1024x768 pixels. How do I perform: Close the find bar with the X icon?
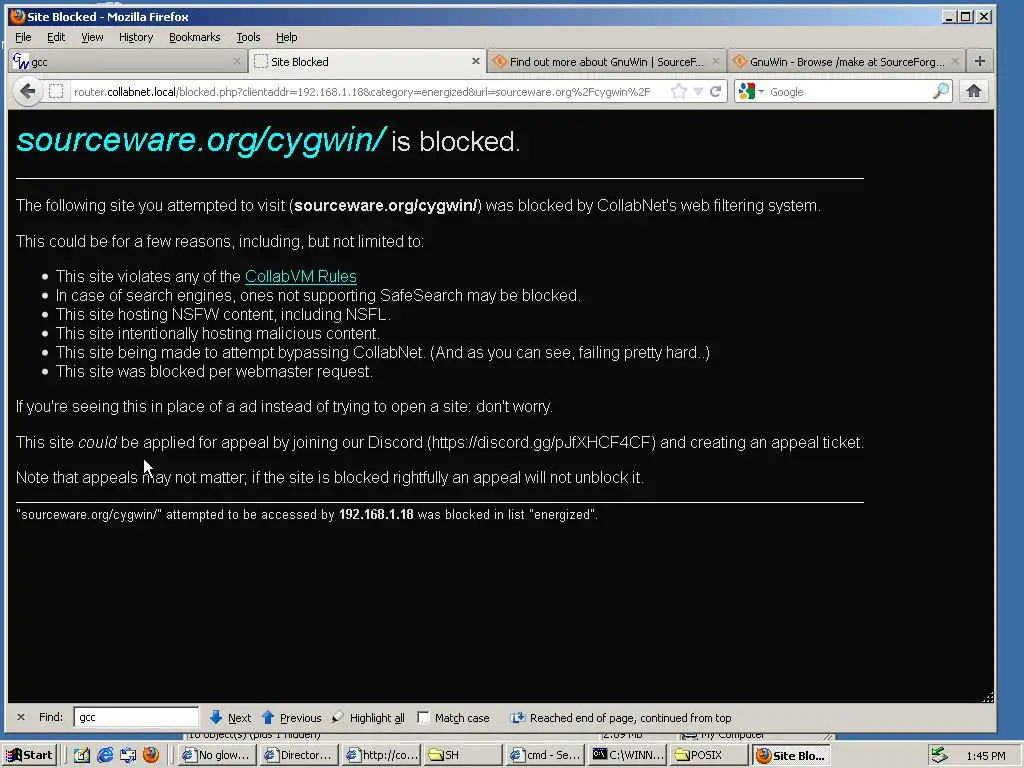21,717
